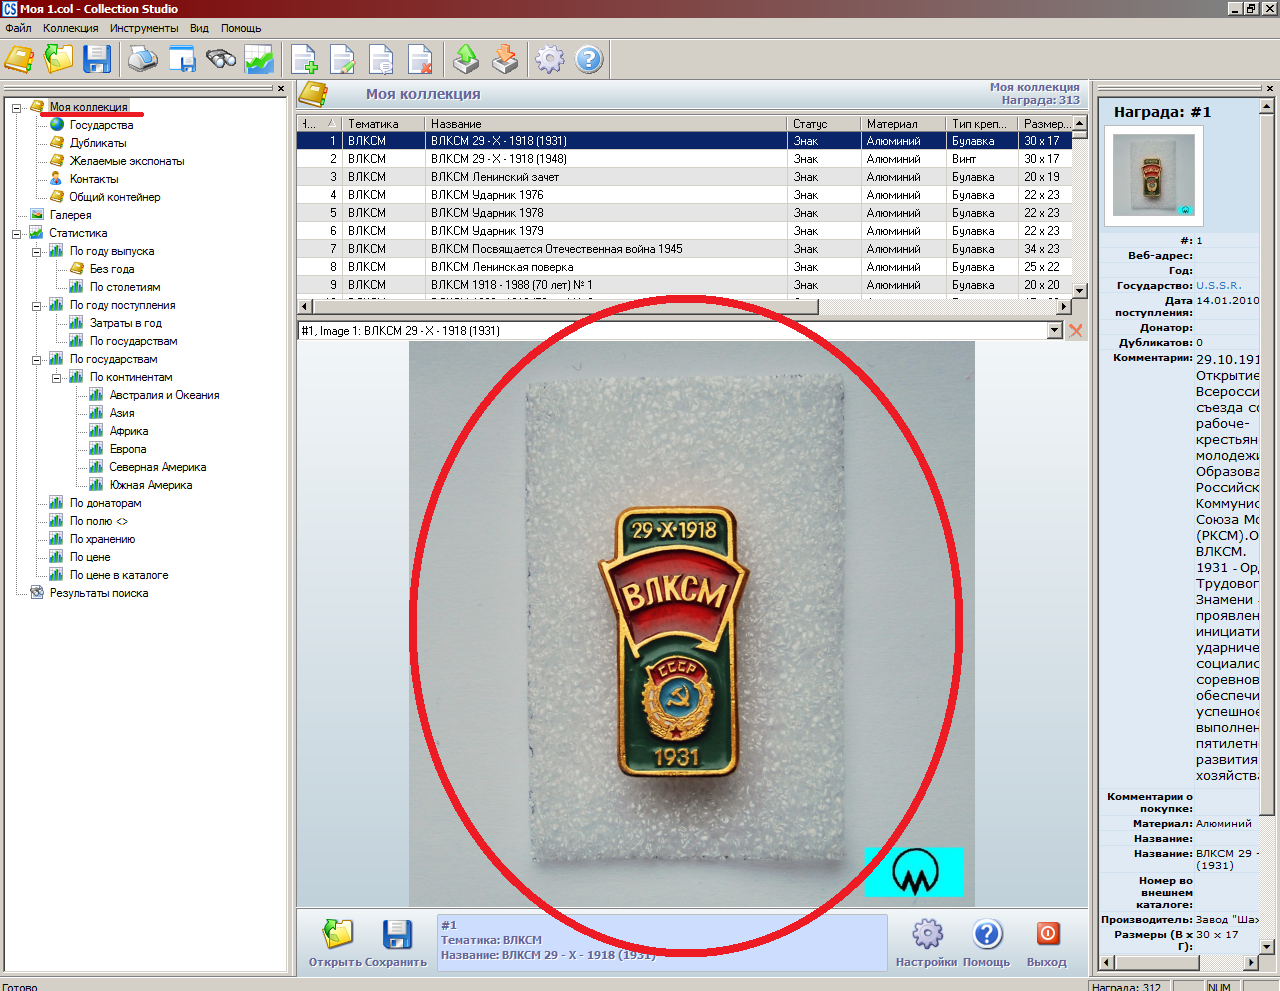The image size is (1280, 991).
Task: Click the details panel's scroll-down arrow
Action: pos(1266,946)
